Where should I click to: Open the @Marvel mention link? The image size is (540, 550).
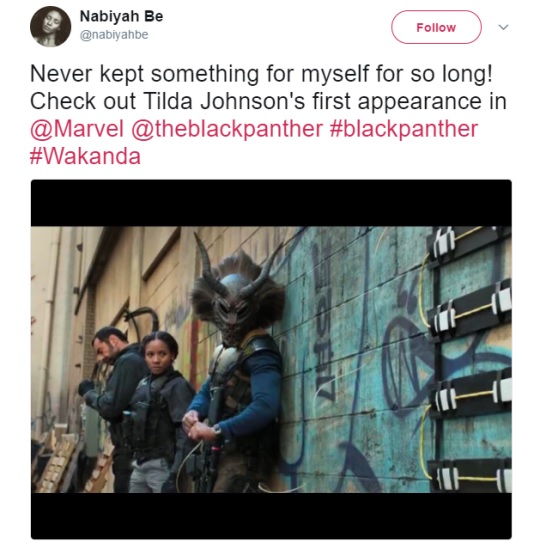pyautogui.click(x=77, y=129)
